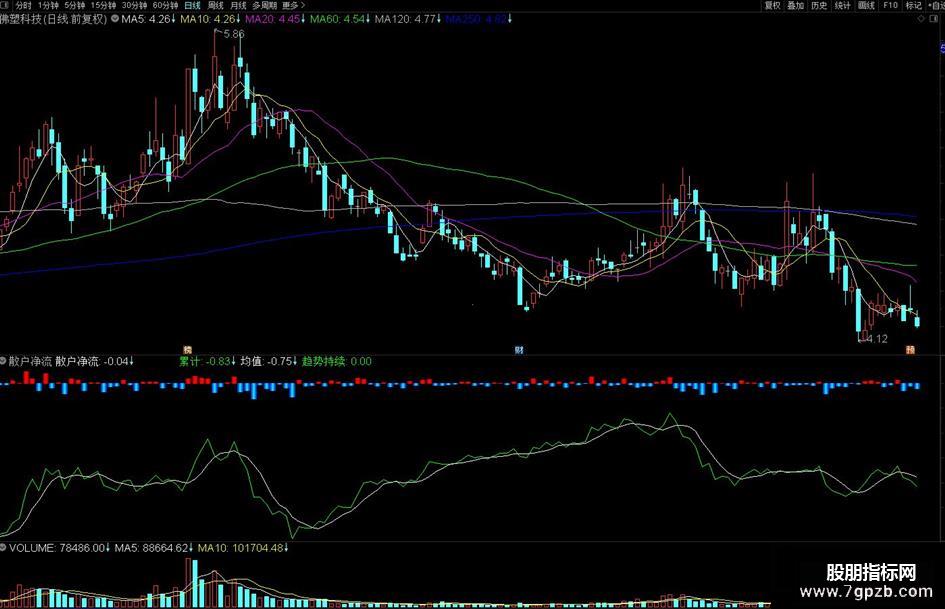The width and height of the screenshot is (945, 609).
Task: Switch to the 月线 monthly chart tab
Action: pyautogui.click(x=239, y=5)
